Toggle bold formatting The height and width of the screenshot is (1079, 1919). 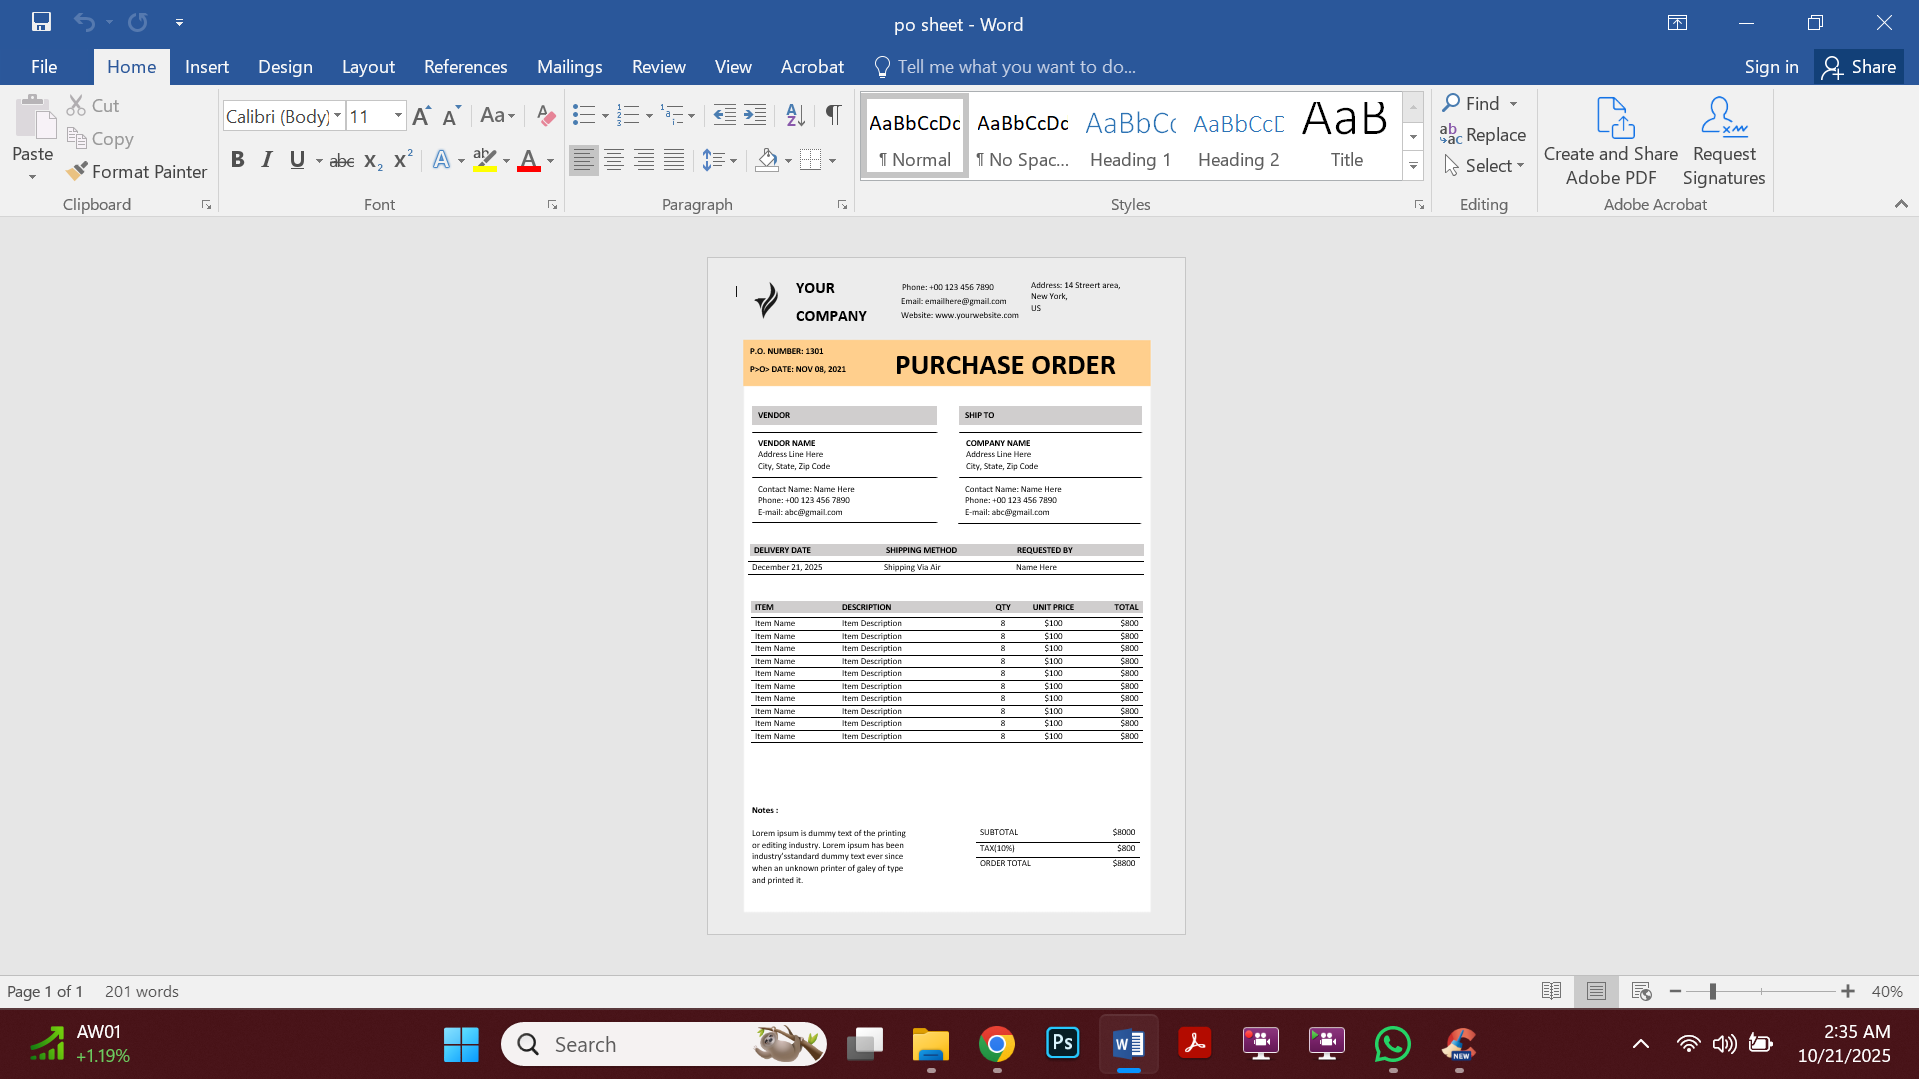[x=237, y=159]
